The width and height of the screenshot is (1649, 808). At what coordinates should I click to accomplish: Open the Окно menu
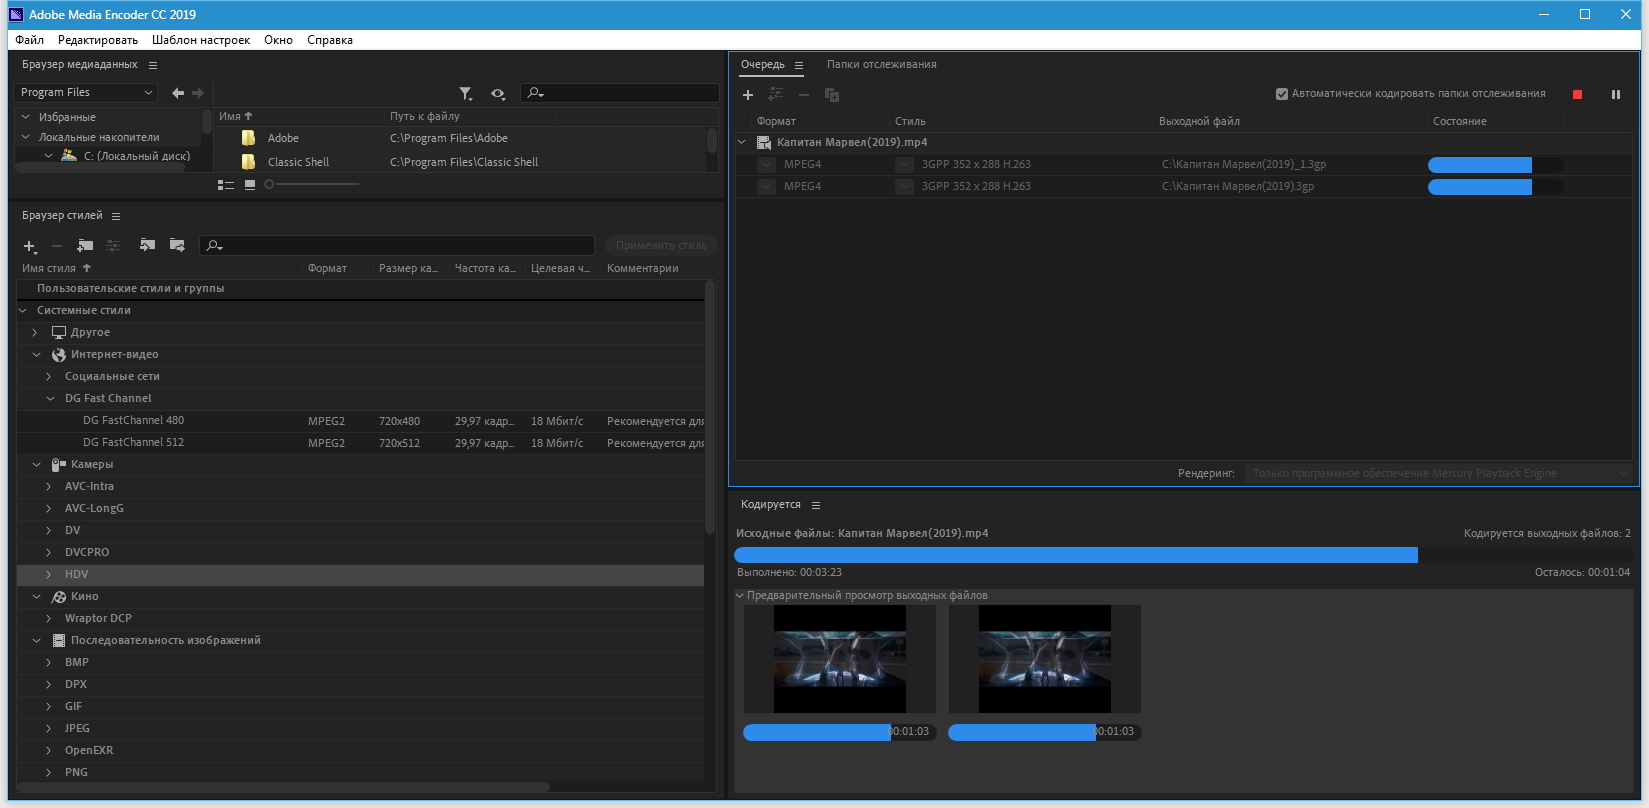tap(278, 40)
